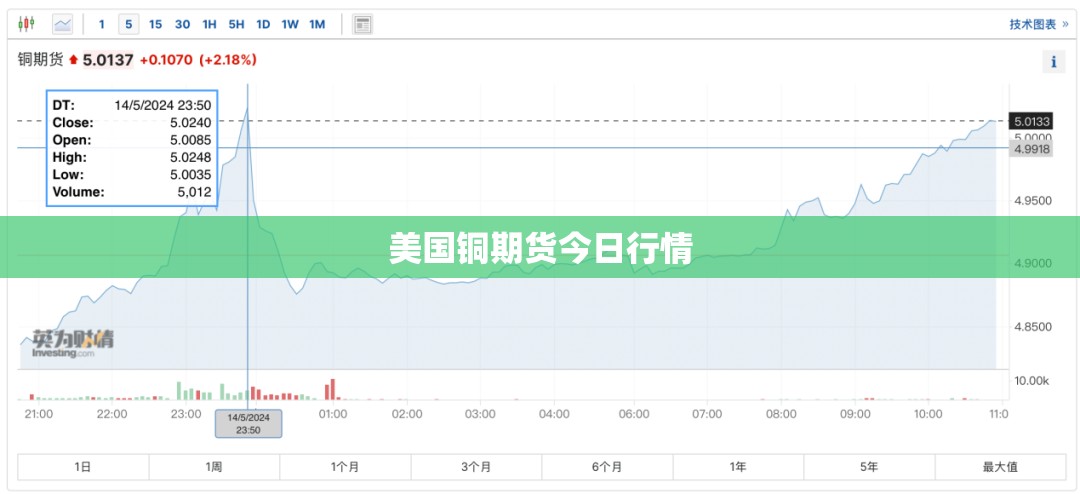Screen dimensions: 1080x494
Task: Click the 04:00 time axis label
Action: (x=554, y=413)
